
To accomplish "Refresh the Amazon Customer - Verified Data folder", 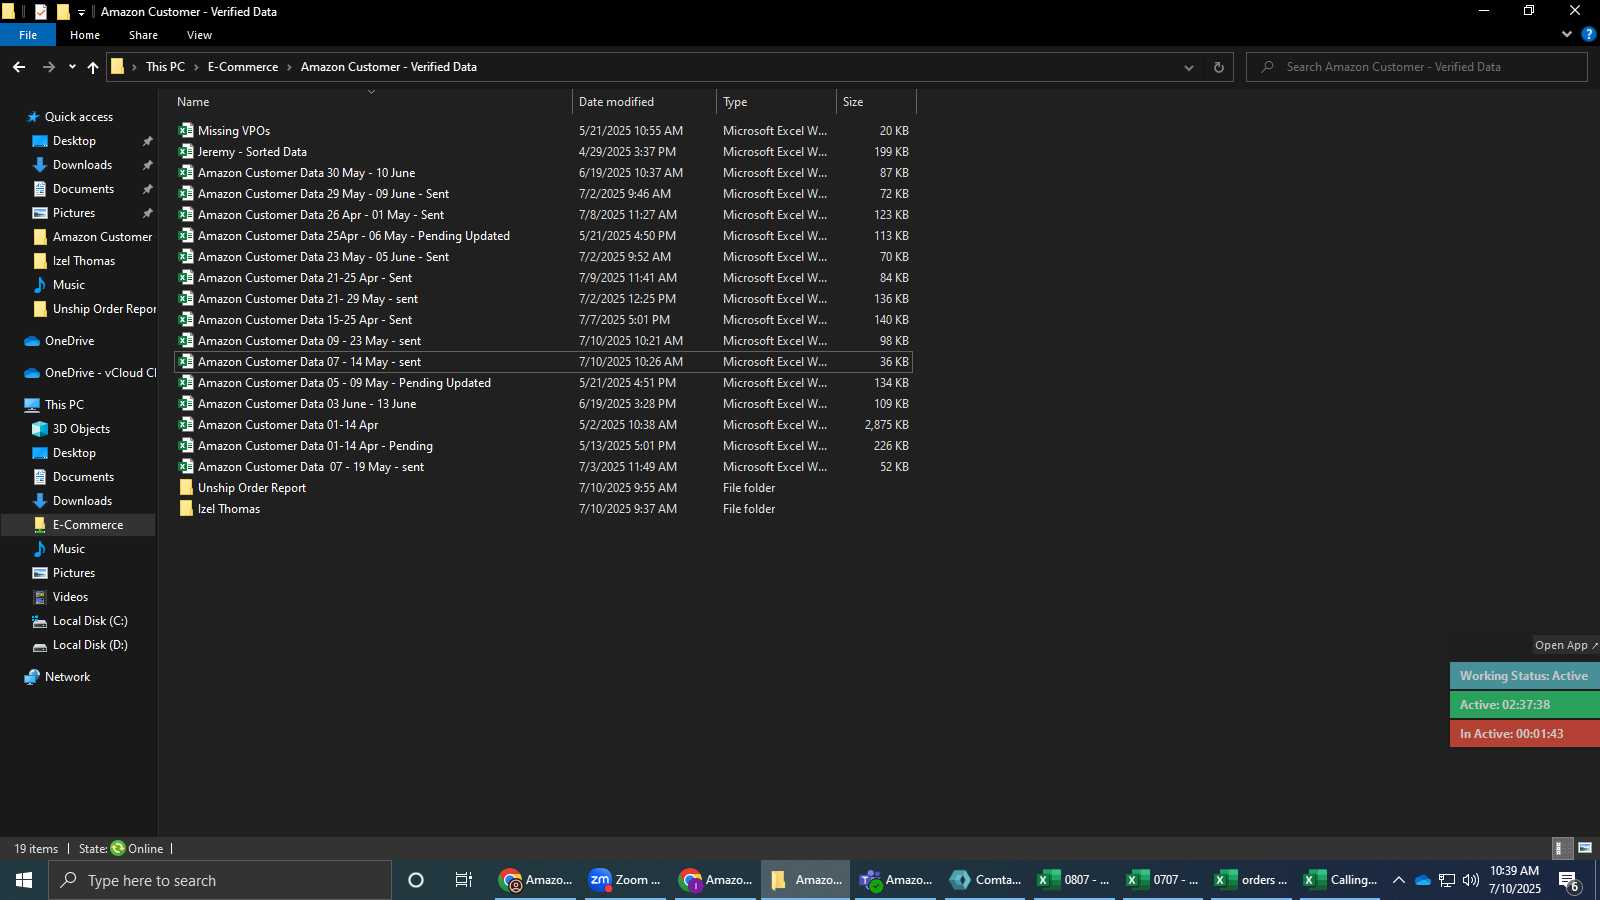I will tap(1218, 67).
